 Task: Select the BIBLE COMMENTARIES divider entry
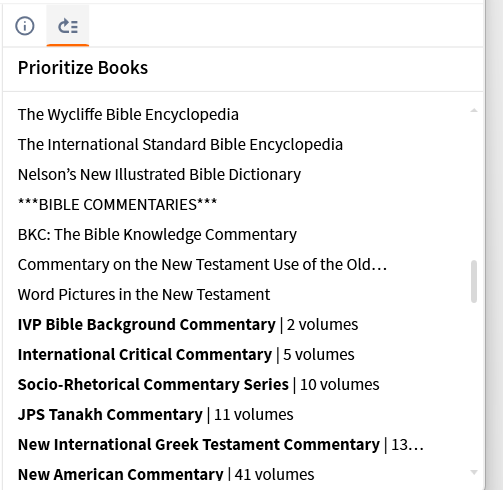[x=117, y=204]
